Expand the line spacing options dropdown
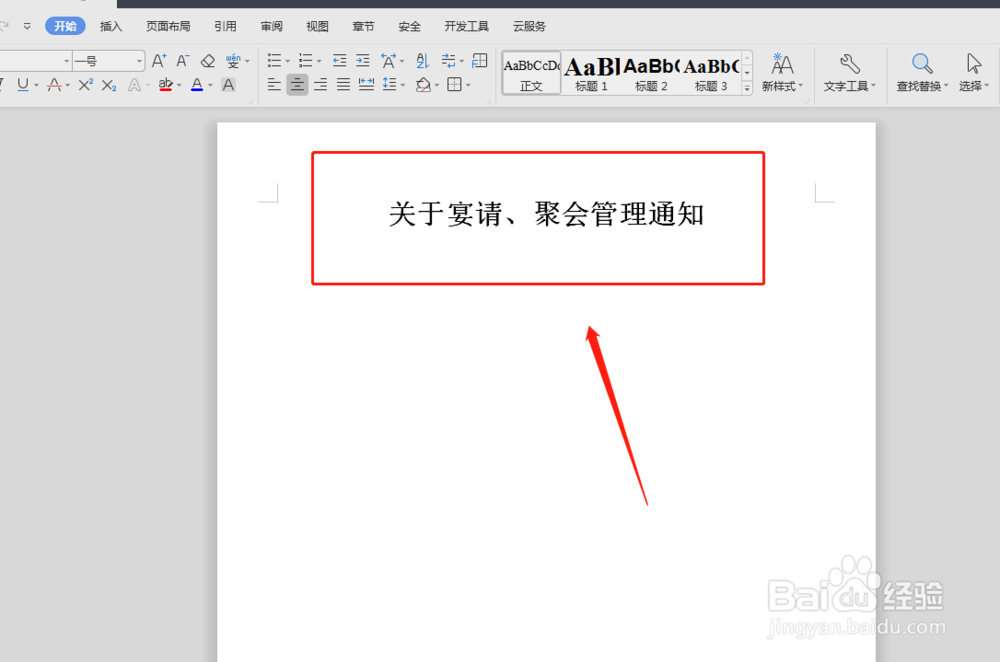Image resolution: width=1000 pixels, height=662 pixels. (401, 85)
